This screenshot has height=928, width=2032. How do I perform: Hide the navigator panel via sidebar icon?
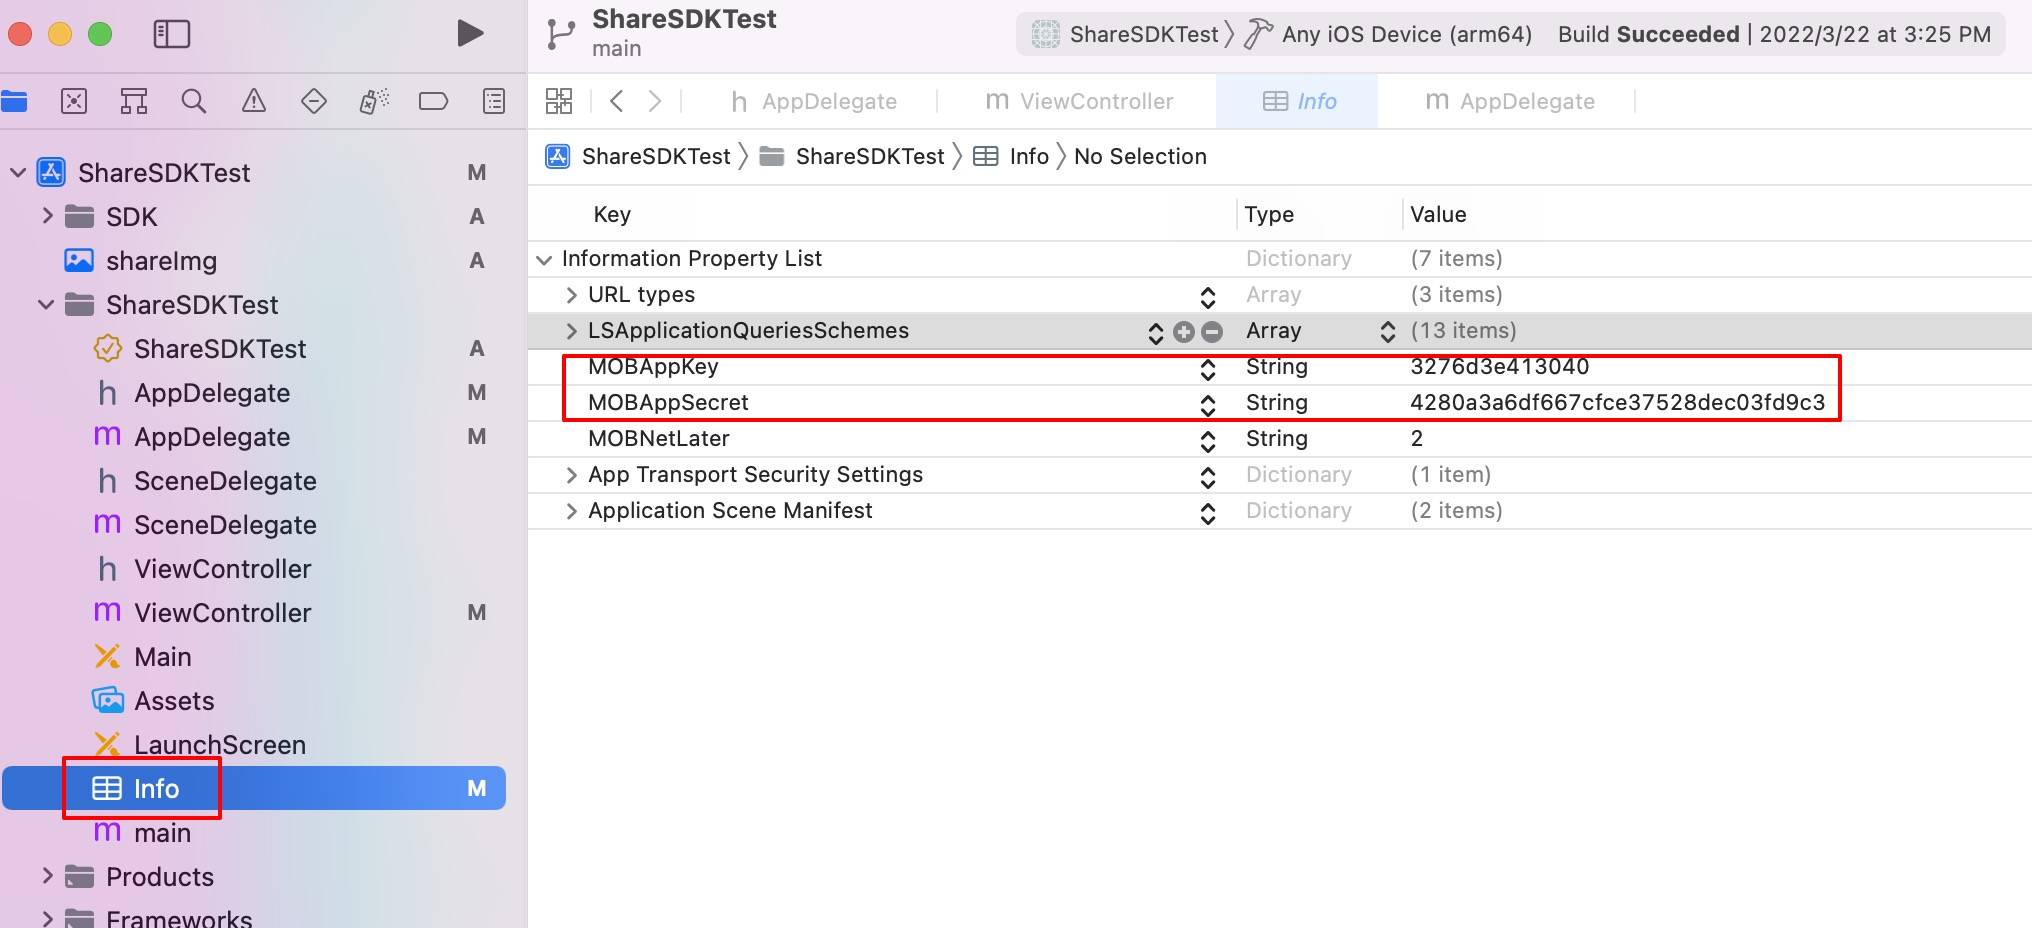[x=171, y=33]
